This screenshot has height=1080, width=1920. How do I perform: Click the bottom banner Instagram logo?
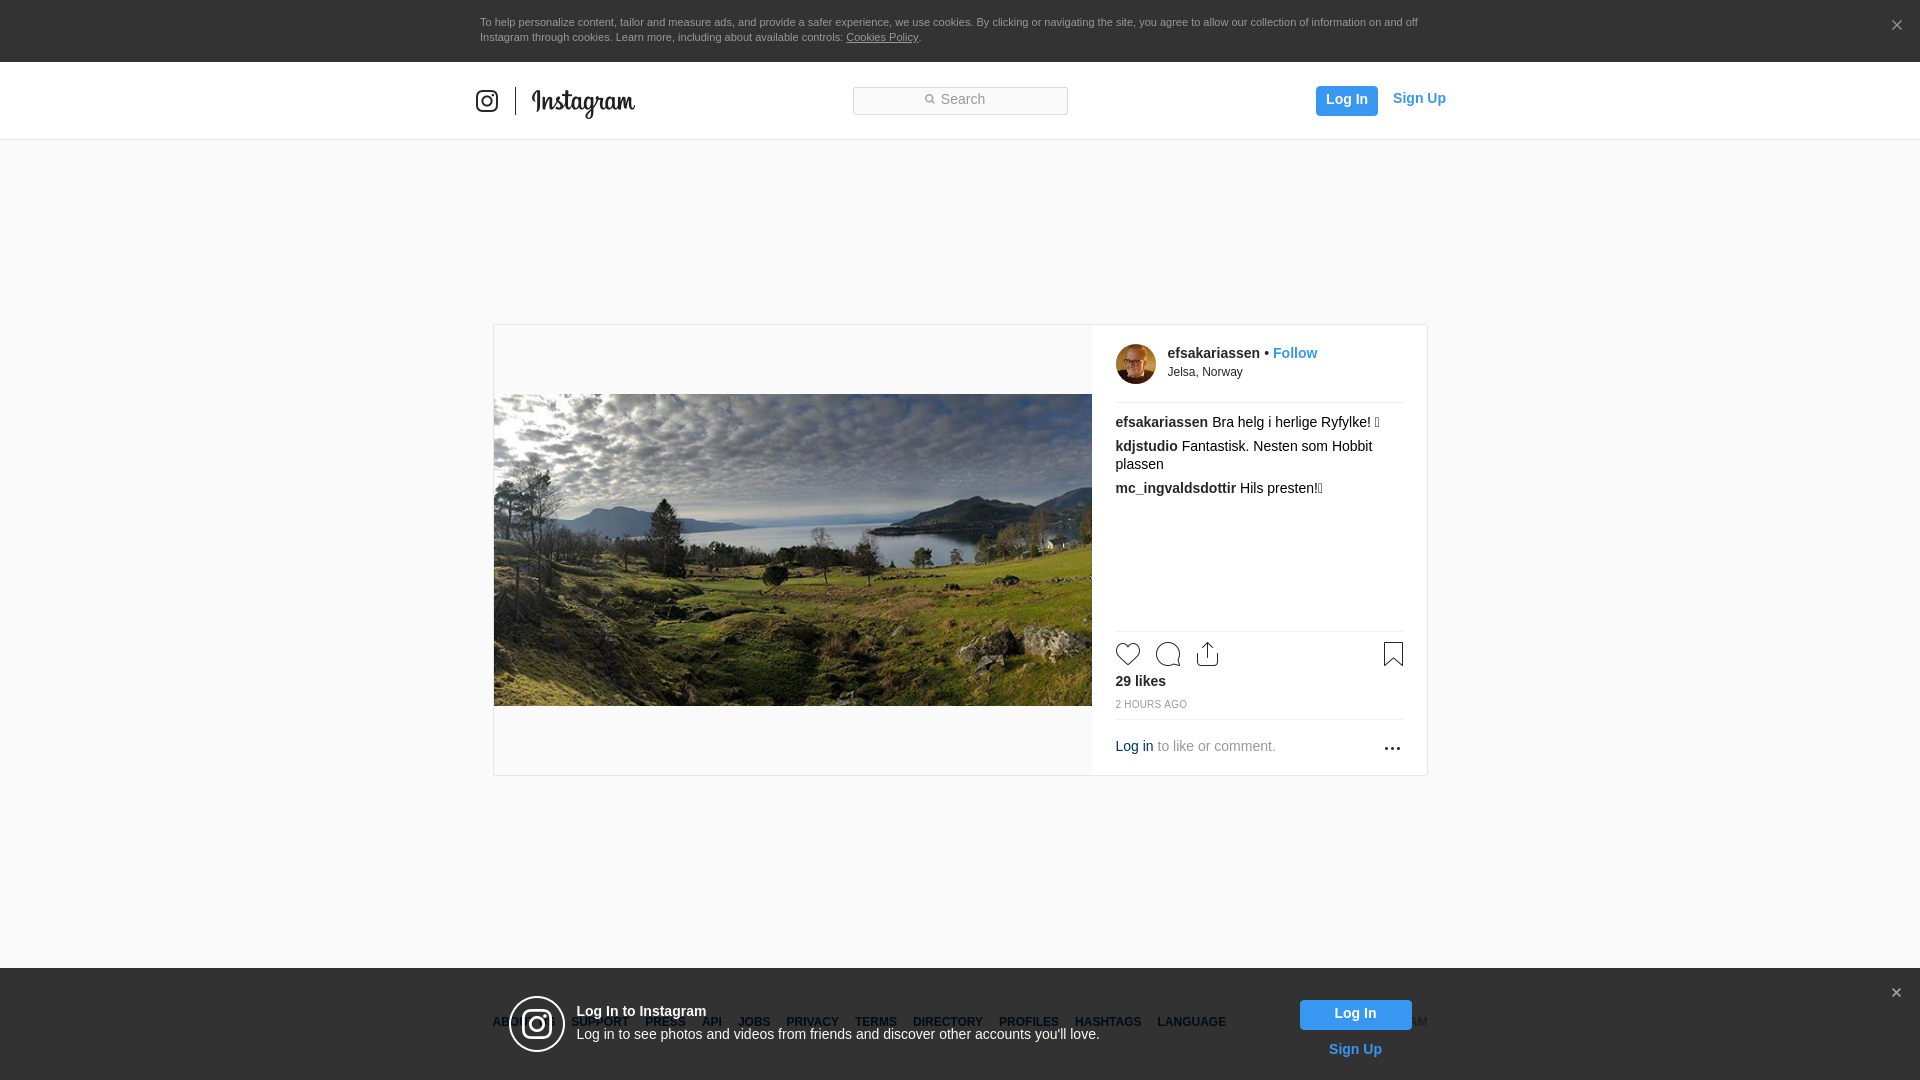pyautogui.click(x=537, y=1024)
